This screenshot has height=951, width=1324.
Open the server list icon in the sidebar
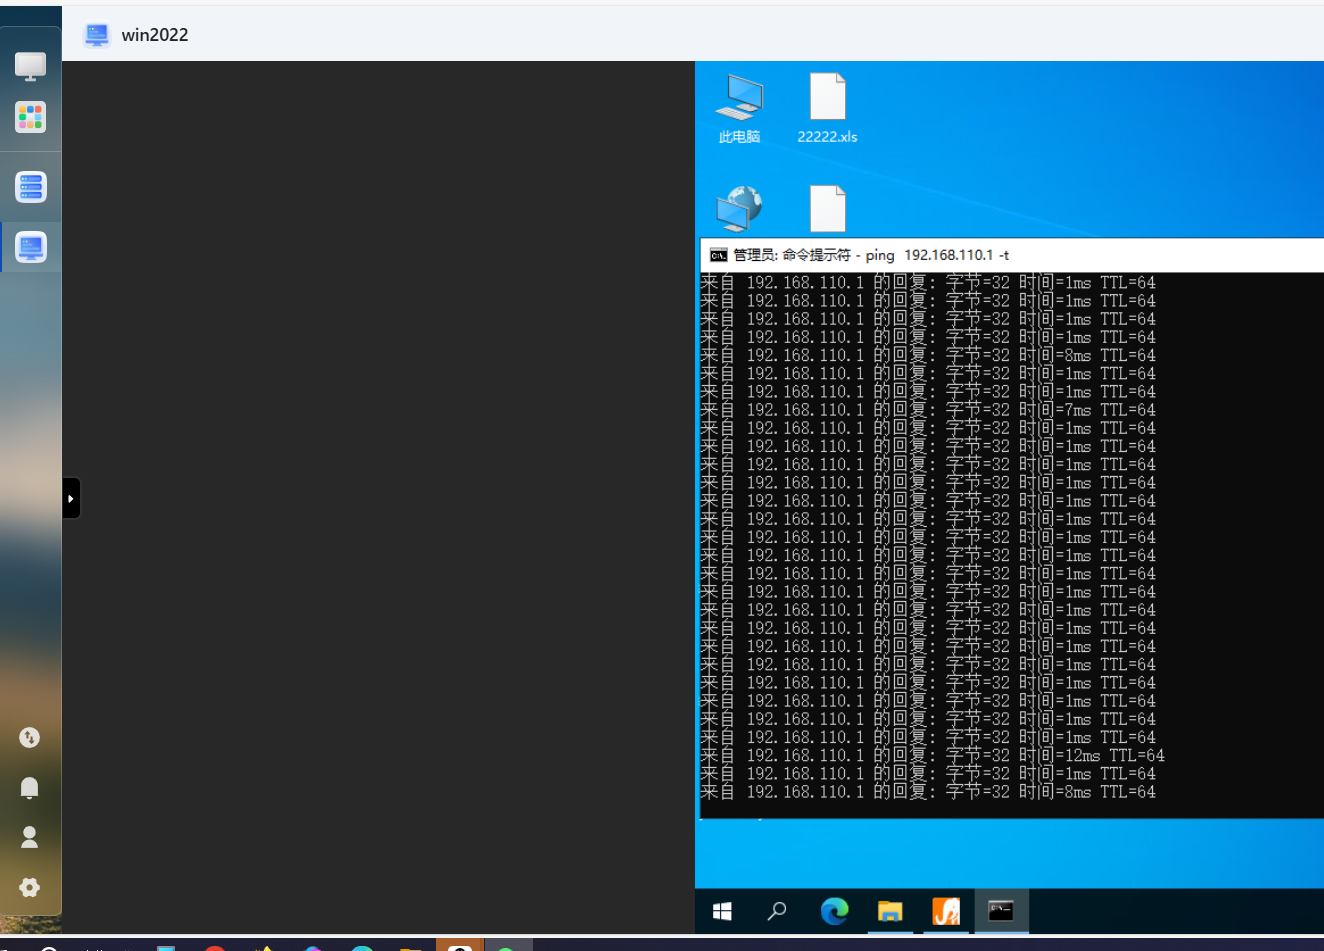pos(30,187)
